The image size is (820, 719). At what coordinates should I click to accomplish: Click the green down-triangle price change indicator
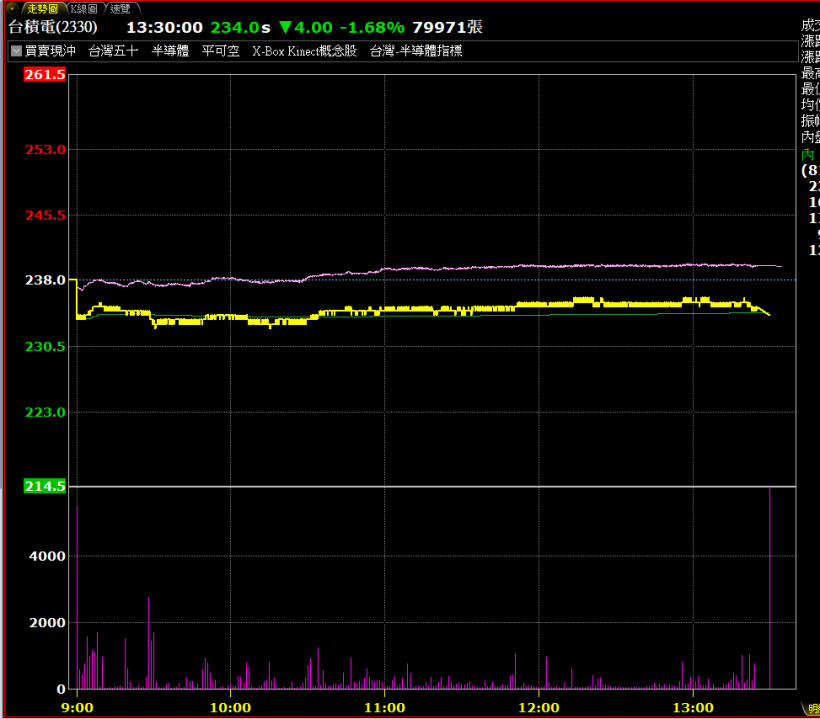[x=286, y=27]
